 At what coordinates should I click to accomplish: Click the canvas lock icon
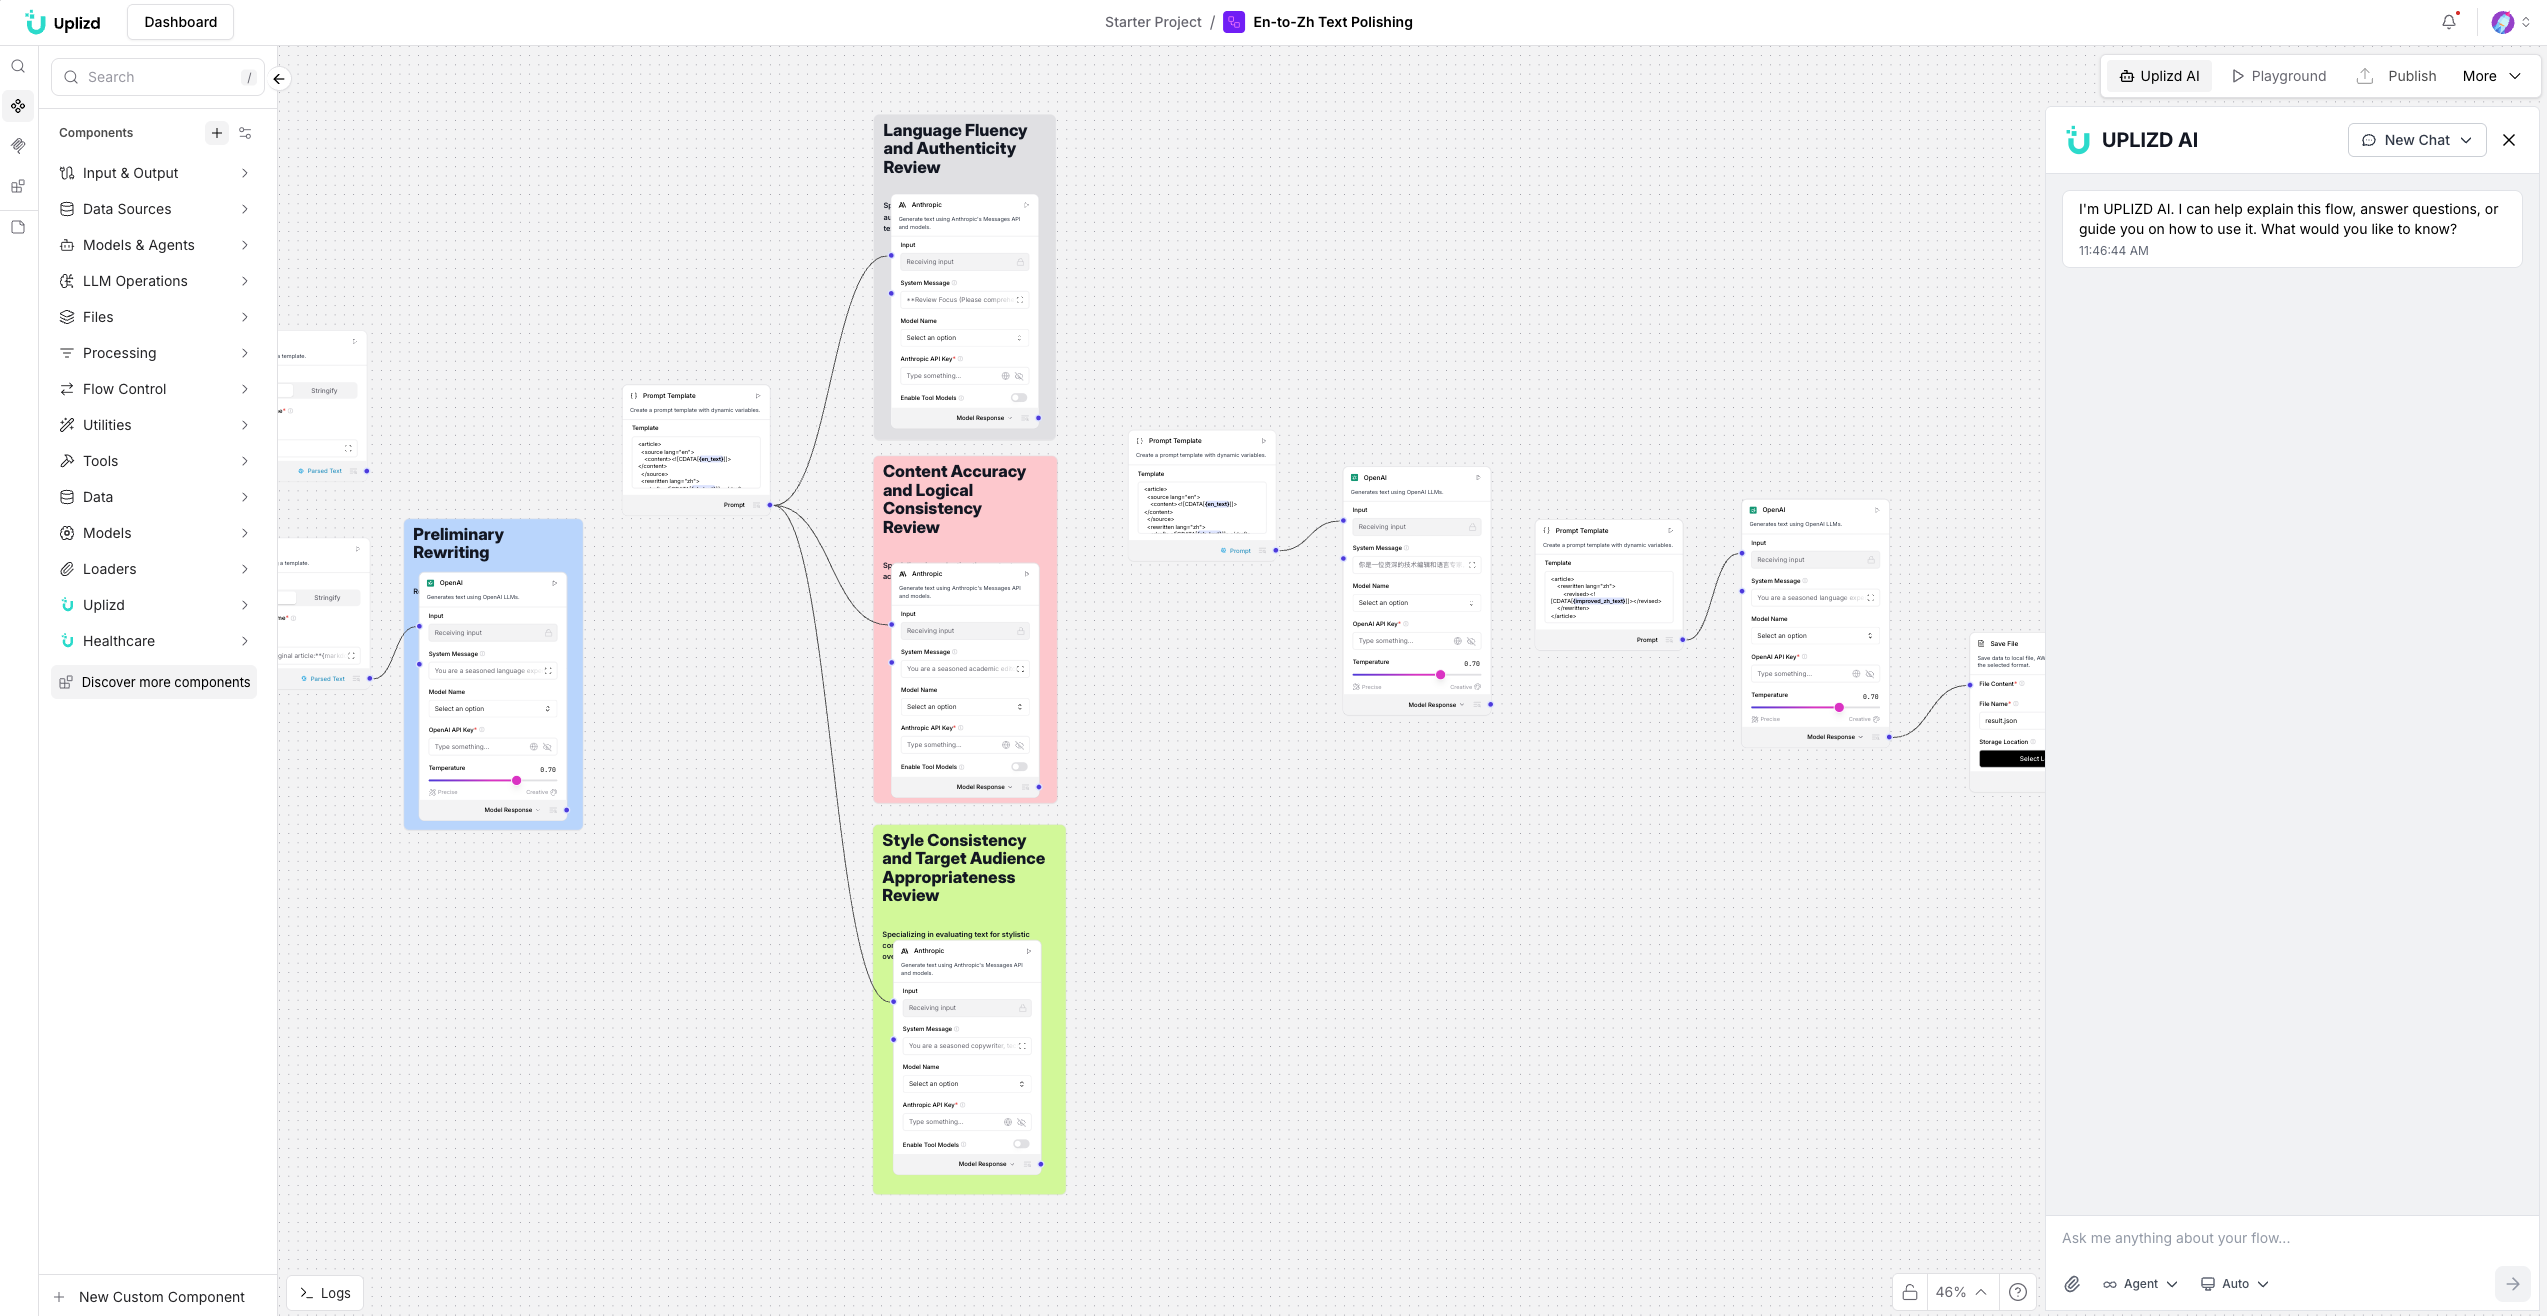click(x=1910, y=1292)
